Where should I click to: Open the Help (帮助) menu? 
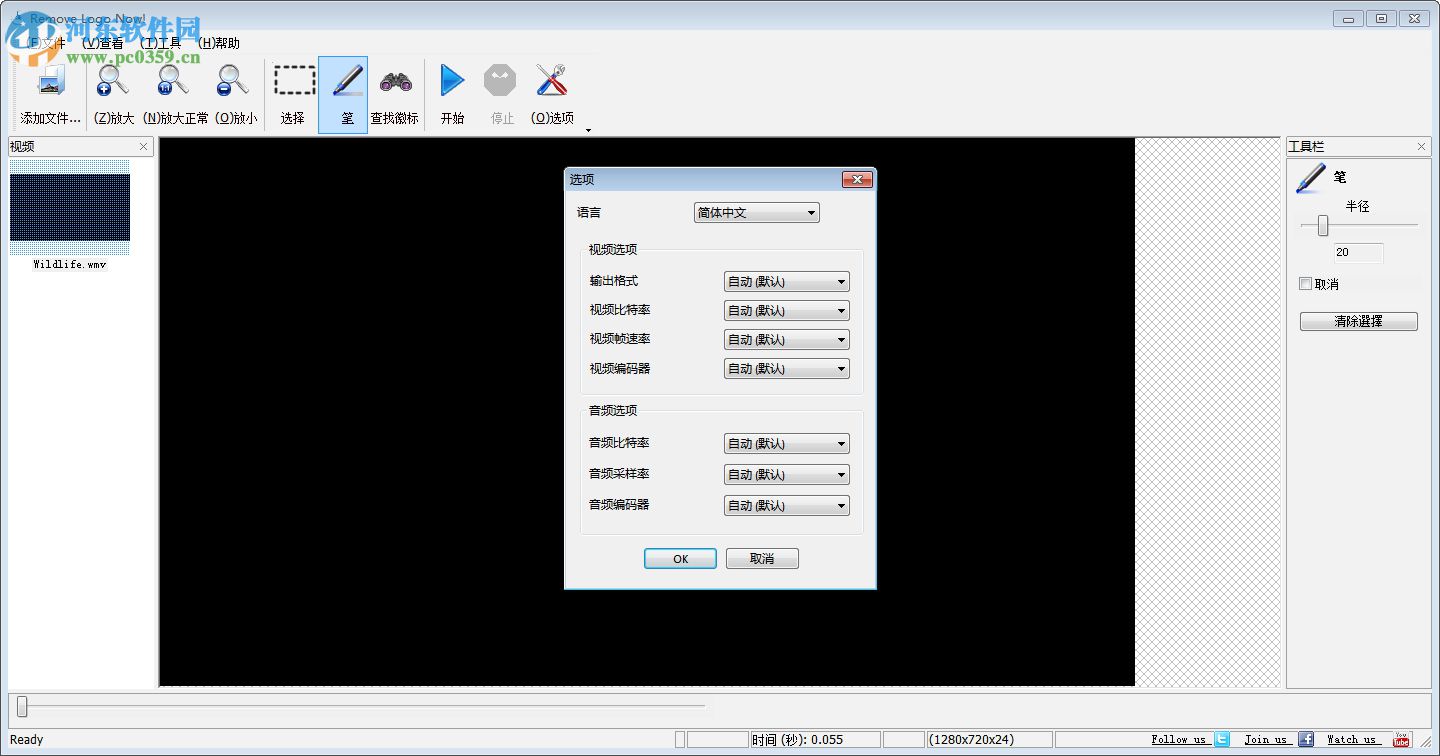(x=219, y=43)
